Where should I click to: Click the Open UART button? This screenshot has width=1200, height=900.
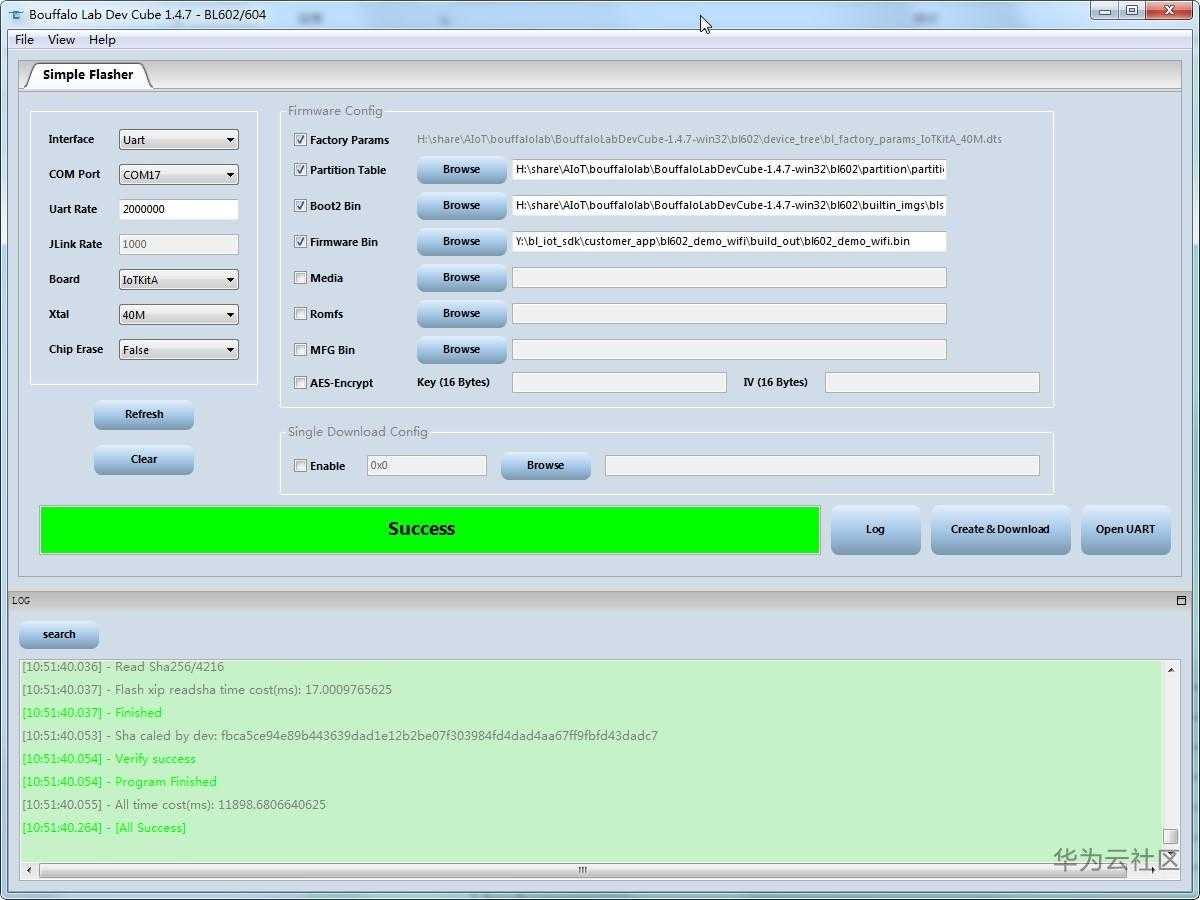(1125, 530)
